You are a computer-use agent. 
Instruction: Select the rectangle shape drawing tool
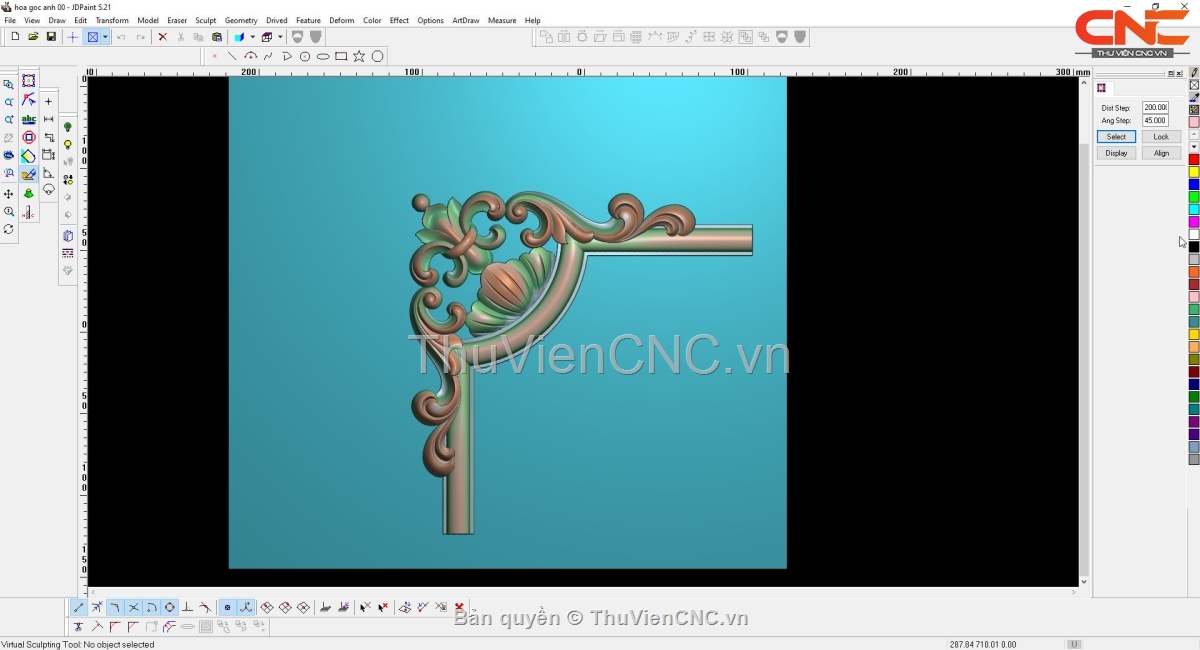click(x=341, y=56)
